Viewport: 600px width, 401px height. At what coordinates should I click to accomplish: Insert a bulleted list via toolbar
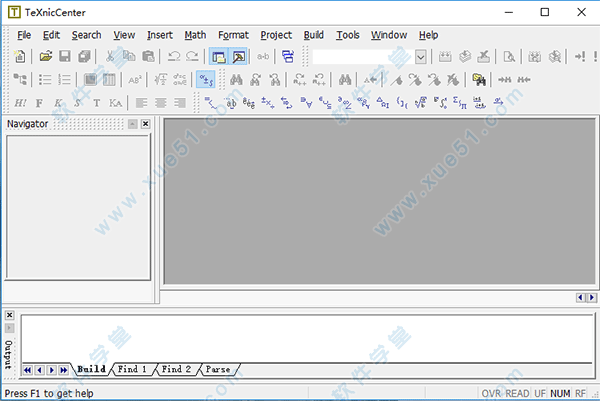click(x=45, y=80)
